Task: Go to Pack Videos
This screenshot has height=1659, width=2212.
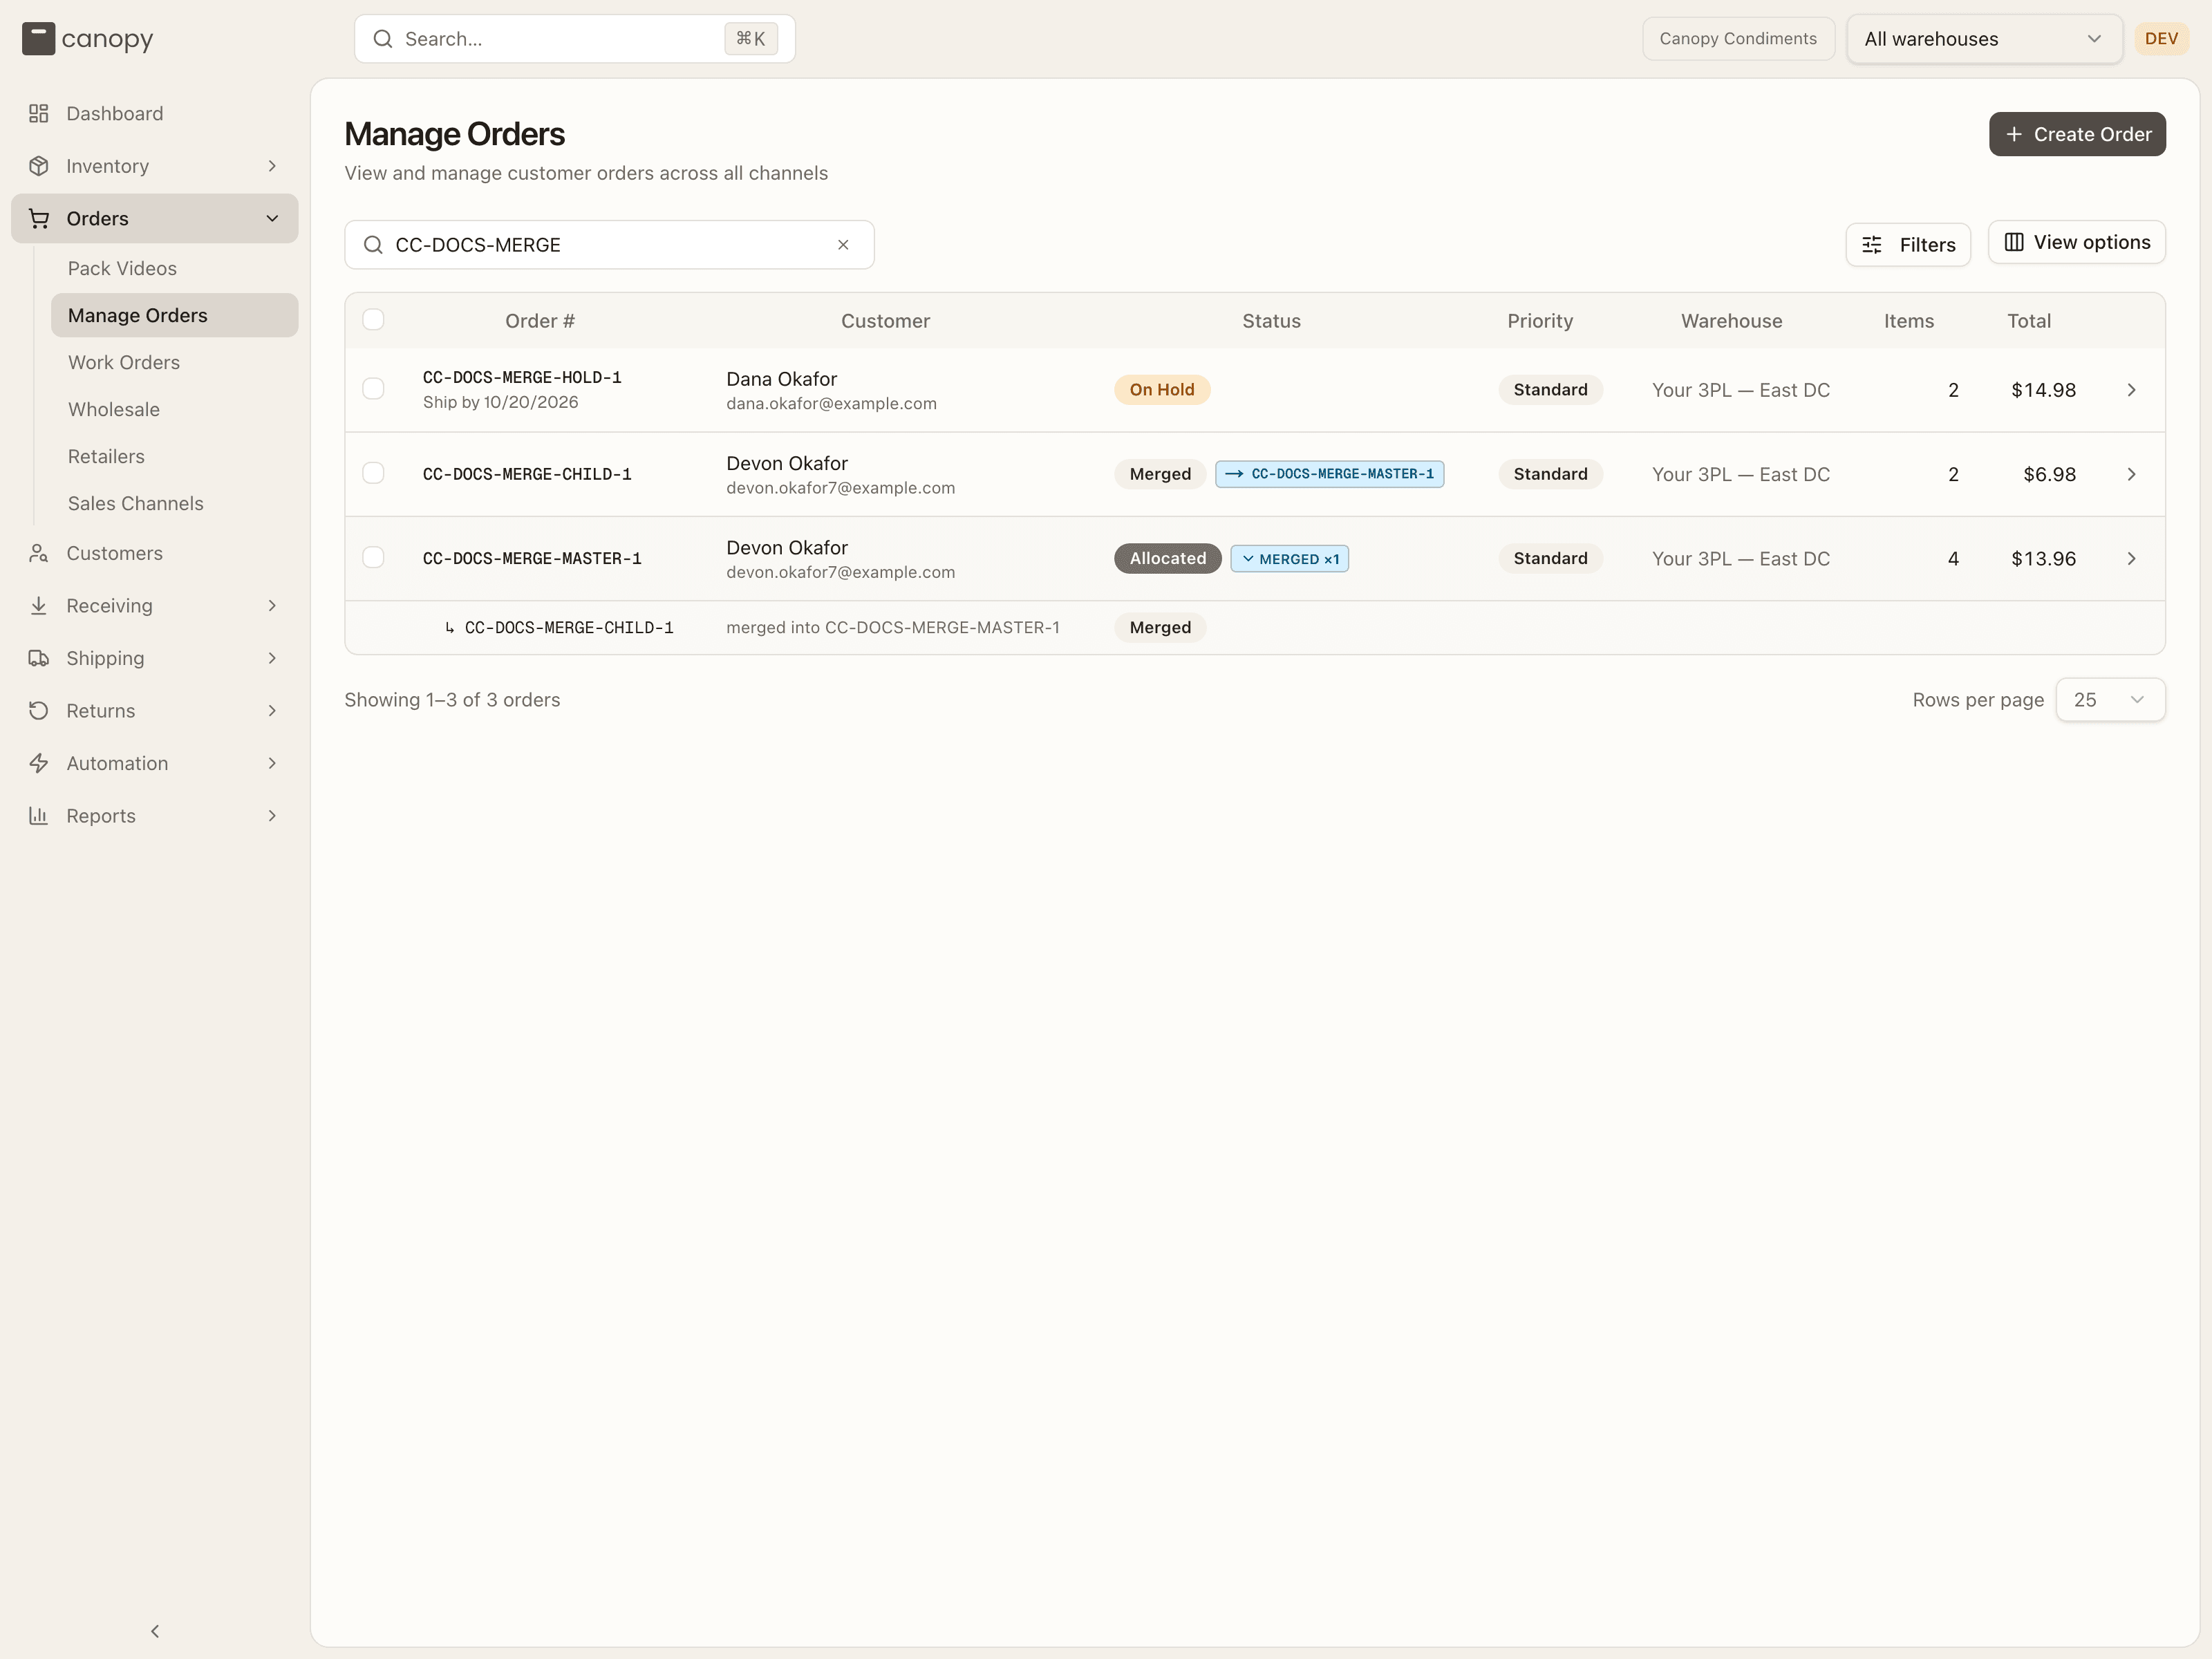Action: (x=175, y=268)
